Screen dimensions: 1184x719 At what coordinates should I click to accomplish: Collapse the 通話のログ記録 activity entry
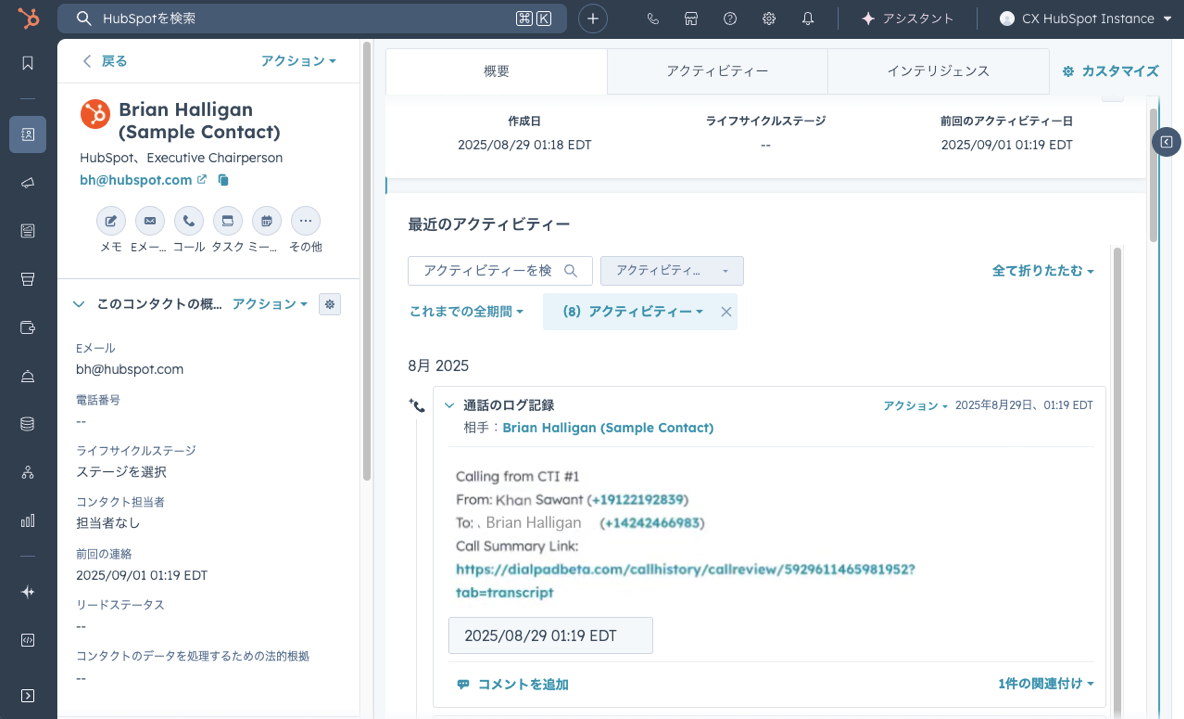449,406
